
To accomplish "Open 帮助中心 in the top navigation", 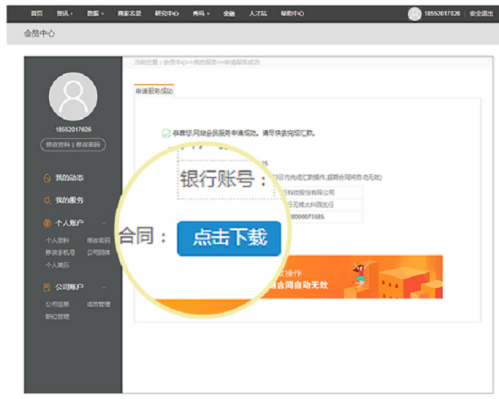I will 292,14.
